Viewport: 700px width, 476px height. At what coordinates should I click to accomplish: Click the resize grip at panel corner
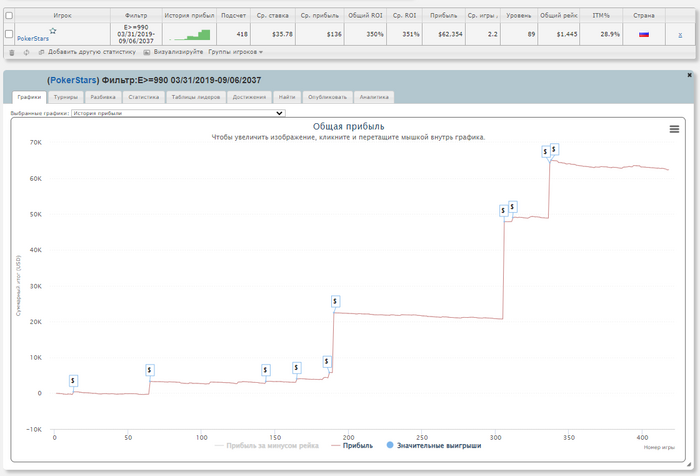(x=689, y=464)
